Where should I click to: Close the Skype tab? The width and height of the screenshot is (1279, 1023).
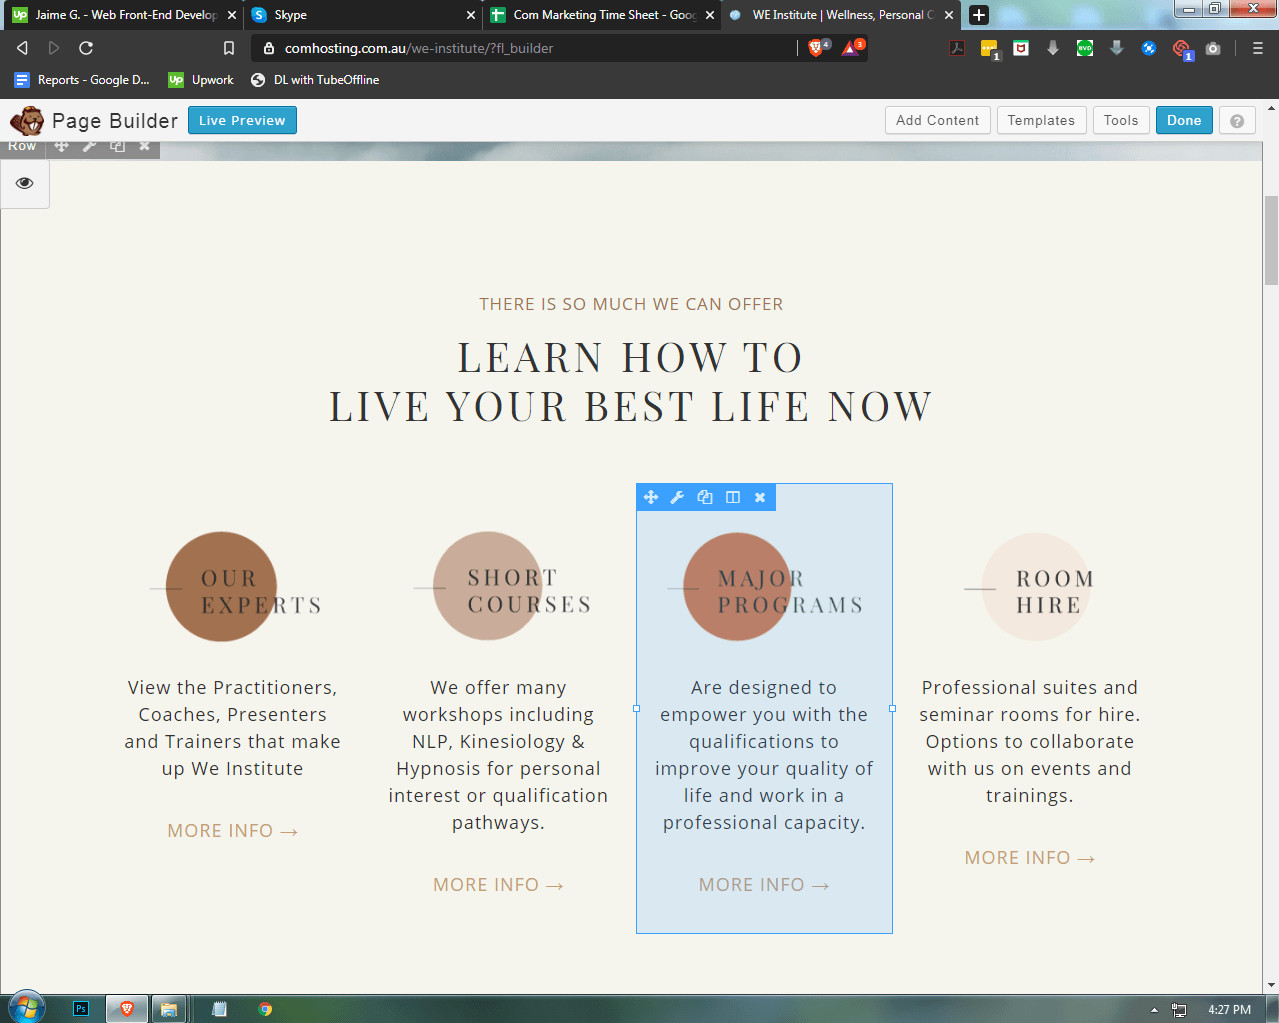point(471,15)
